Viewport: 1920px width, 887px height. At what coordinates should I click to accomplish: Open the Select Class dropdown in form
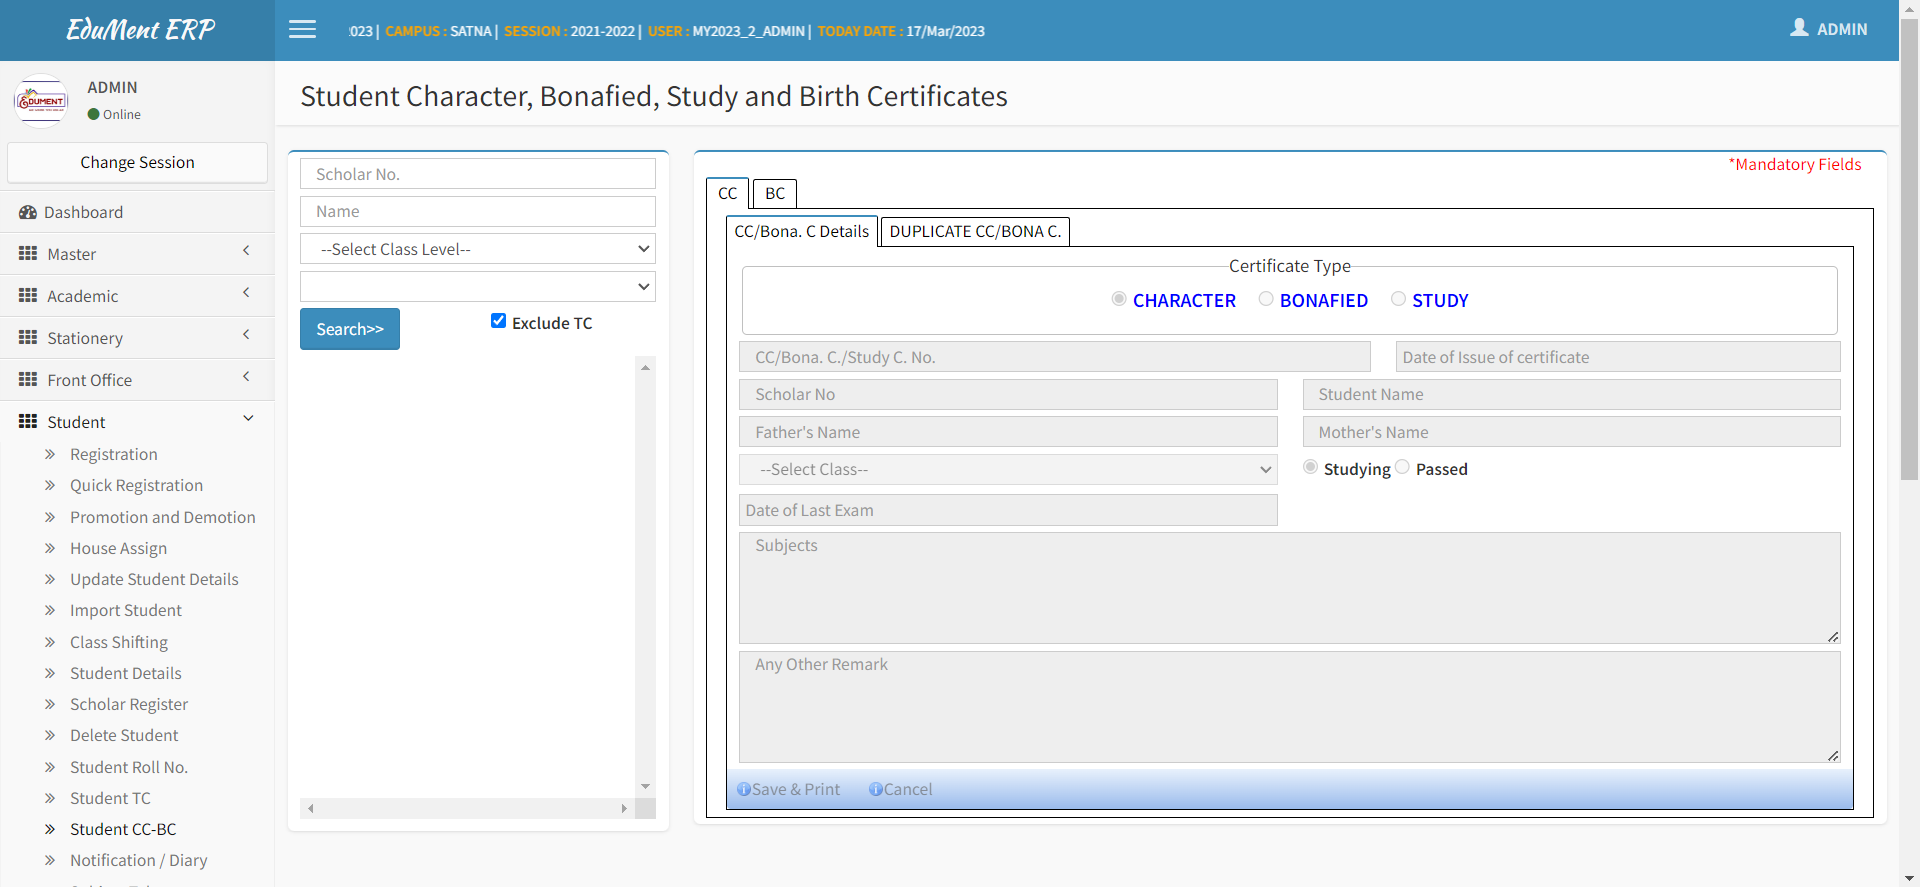[x=1008, y=469]
